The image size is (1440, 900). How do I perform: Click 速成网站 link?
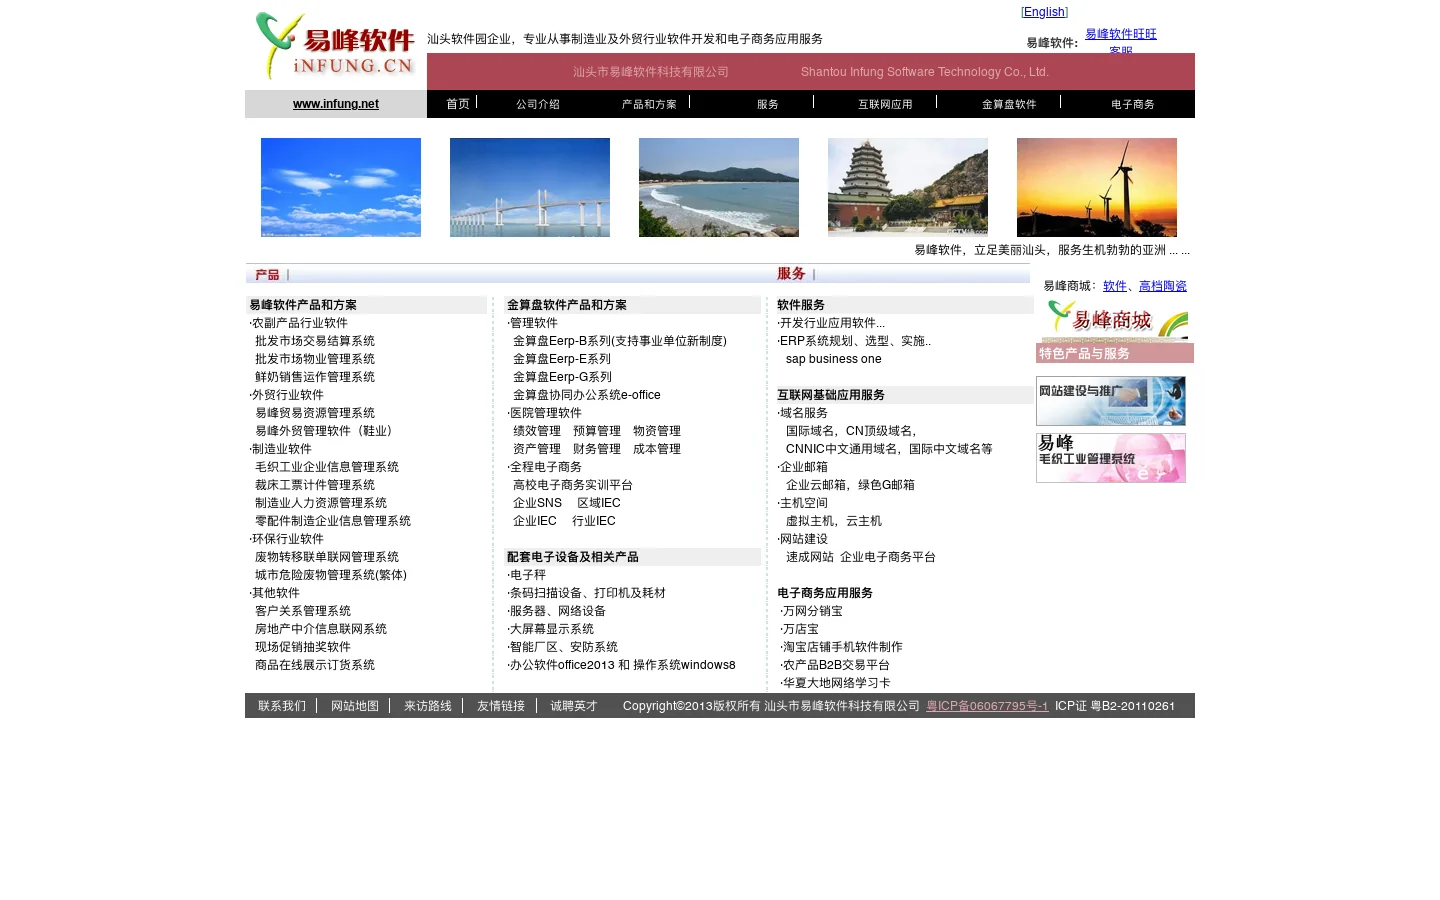(810, 557)
